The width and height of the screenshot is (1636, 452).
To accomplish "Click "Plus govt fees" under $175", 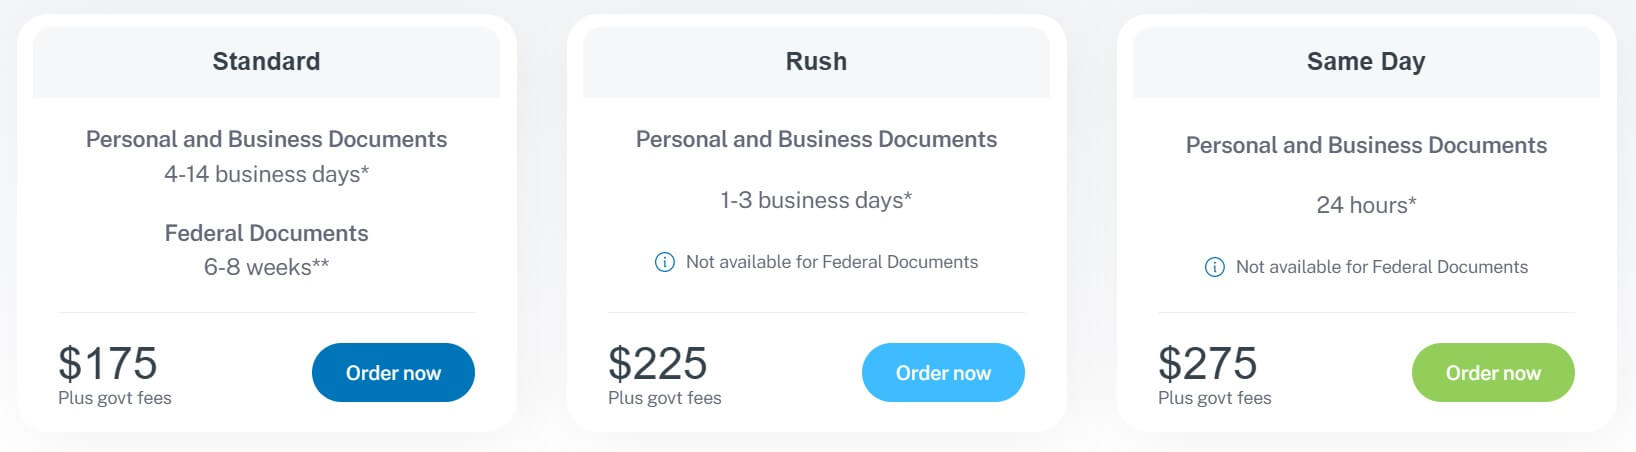I will pos(115,398).
